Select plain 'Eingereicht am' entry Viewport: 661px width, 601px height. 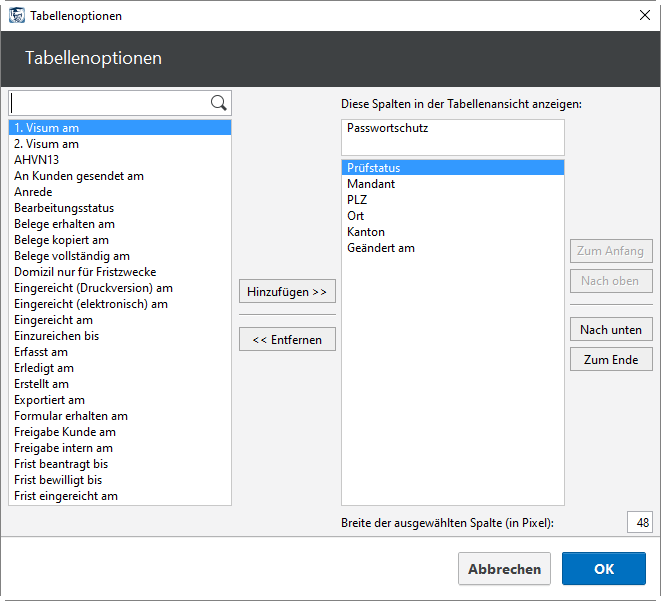click(120, 320)
